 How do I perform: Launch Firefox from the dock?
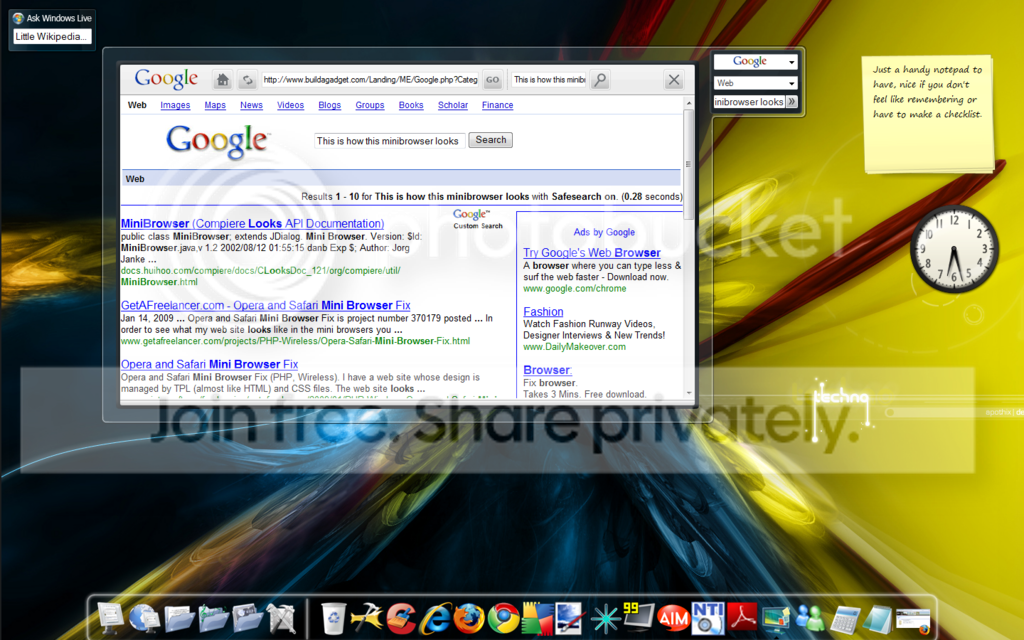click(x=469, y=618)
